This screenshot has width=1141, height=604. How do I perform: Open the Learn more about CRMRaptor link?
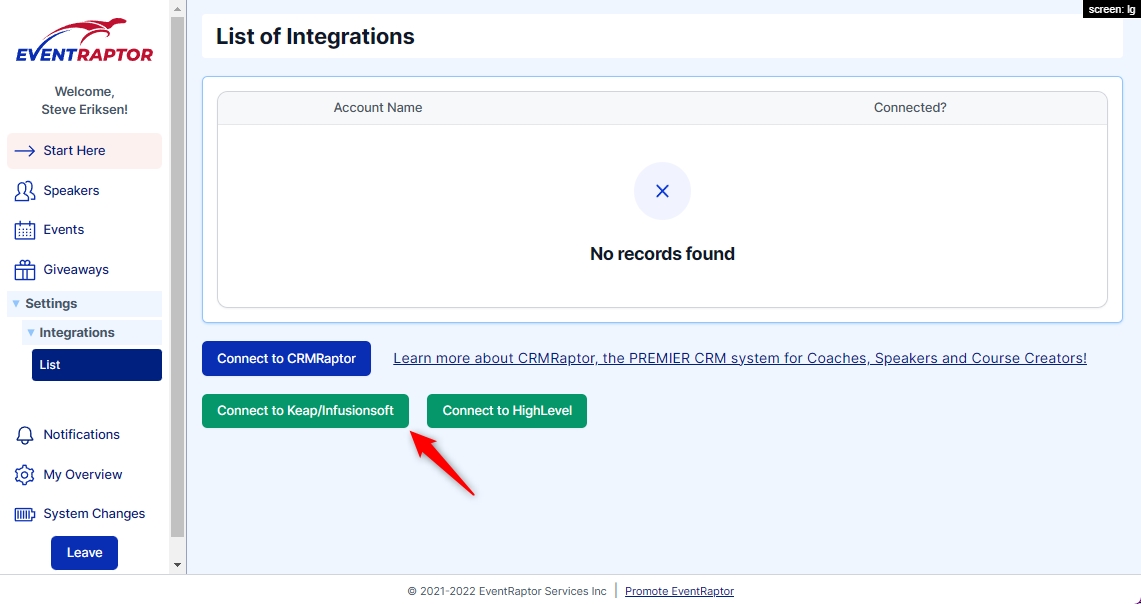739,358
